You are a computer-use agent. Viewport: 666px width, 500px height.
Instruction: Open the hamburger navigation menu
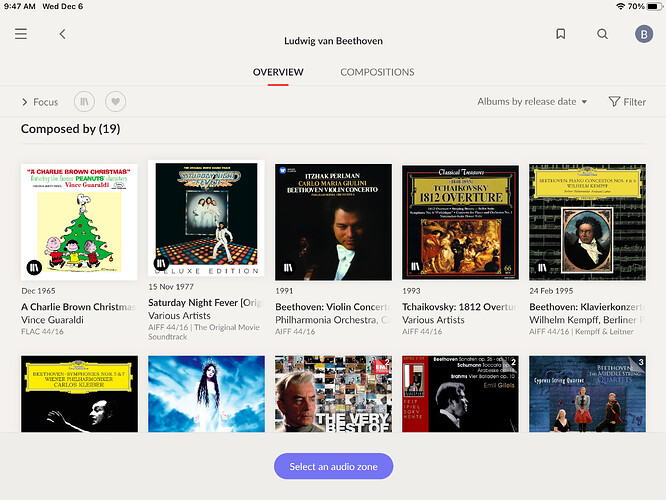pyautogui.click(x=21, y=34)
